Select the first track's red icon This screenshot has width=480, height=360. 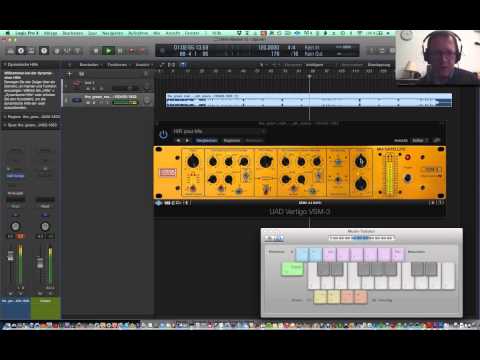[76, 84]
